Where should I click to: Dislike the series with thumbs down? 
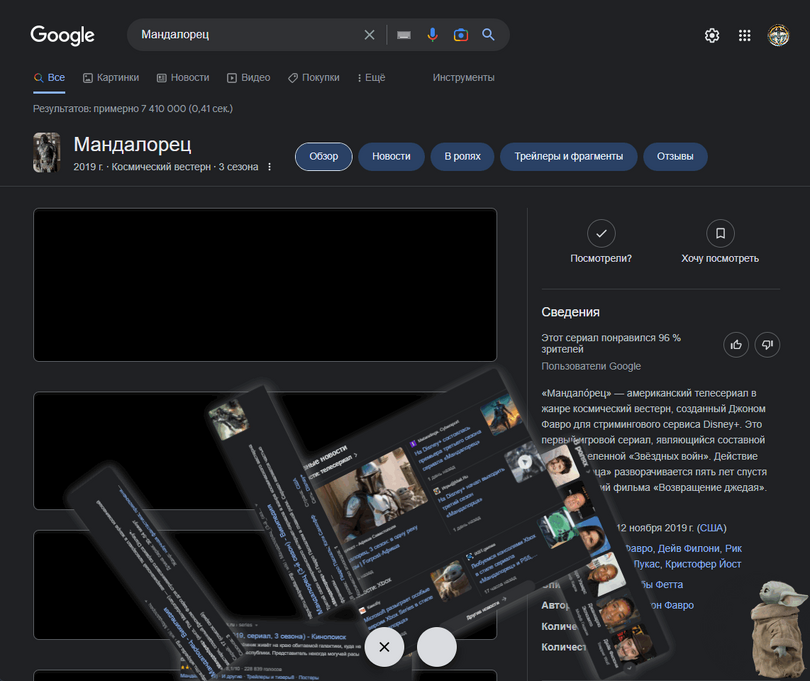(x=767, y=345)
